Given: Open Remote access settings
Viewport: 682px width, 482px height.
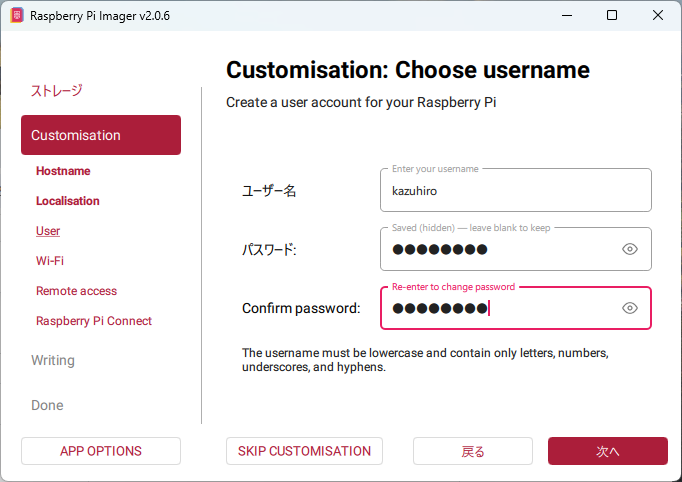Looking at the screenshot, I should pyautogui.click(x=76, y=291).
